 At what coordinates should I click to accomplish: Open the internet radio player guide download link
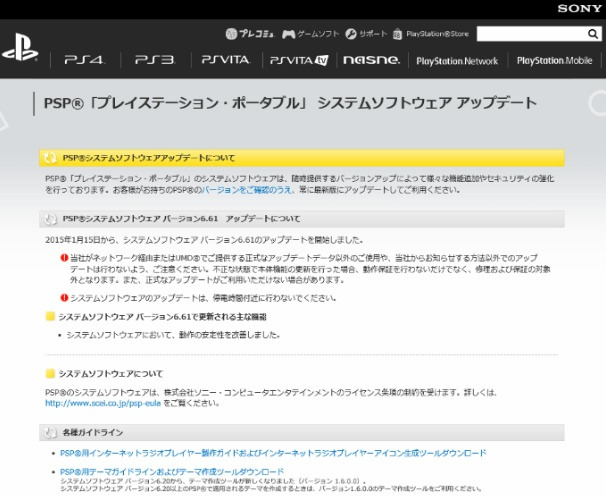273,453
